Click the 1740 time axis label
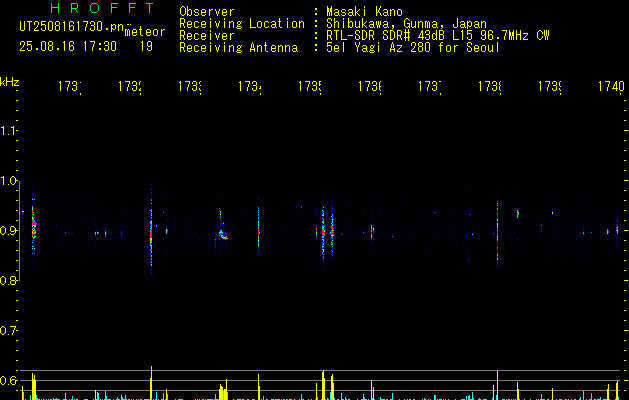The image size is (629, 400). point(611,86)
